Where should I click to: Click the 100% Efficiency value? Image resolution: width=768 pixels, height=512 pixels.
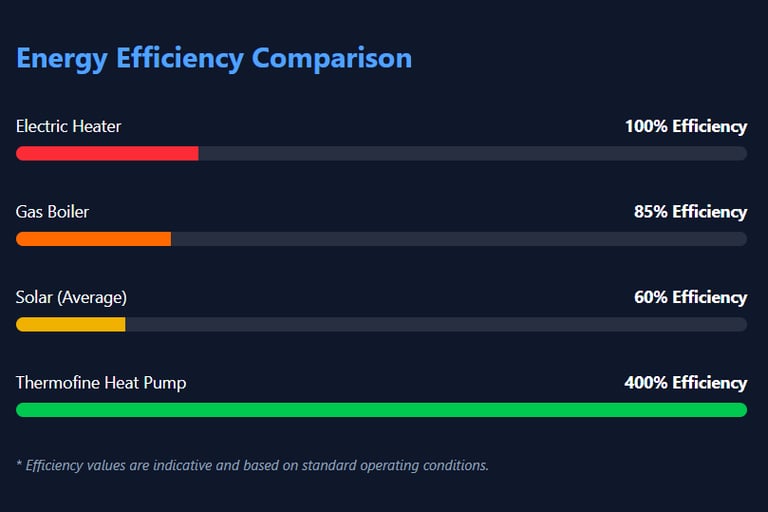click(x=685, y=126)
